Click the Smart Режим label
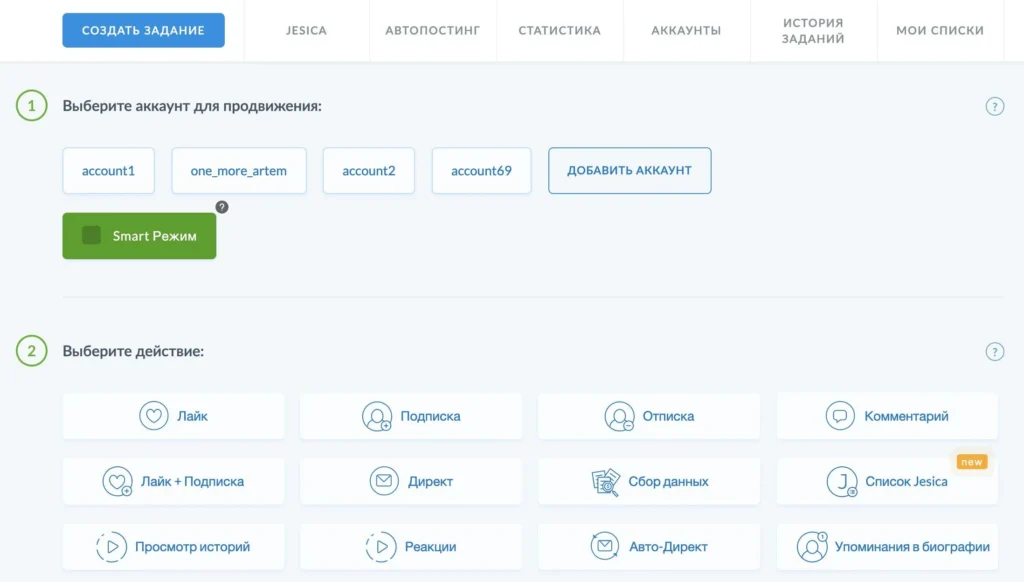This screenshot has width=1024, height=582. [x=155, y=236]
